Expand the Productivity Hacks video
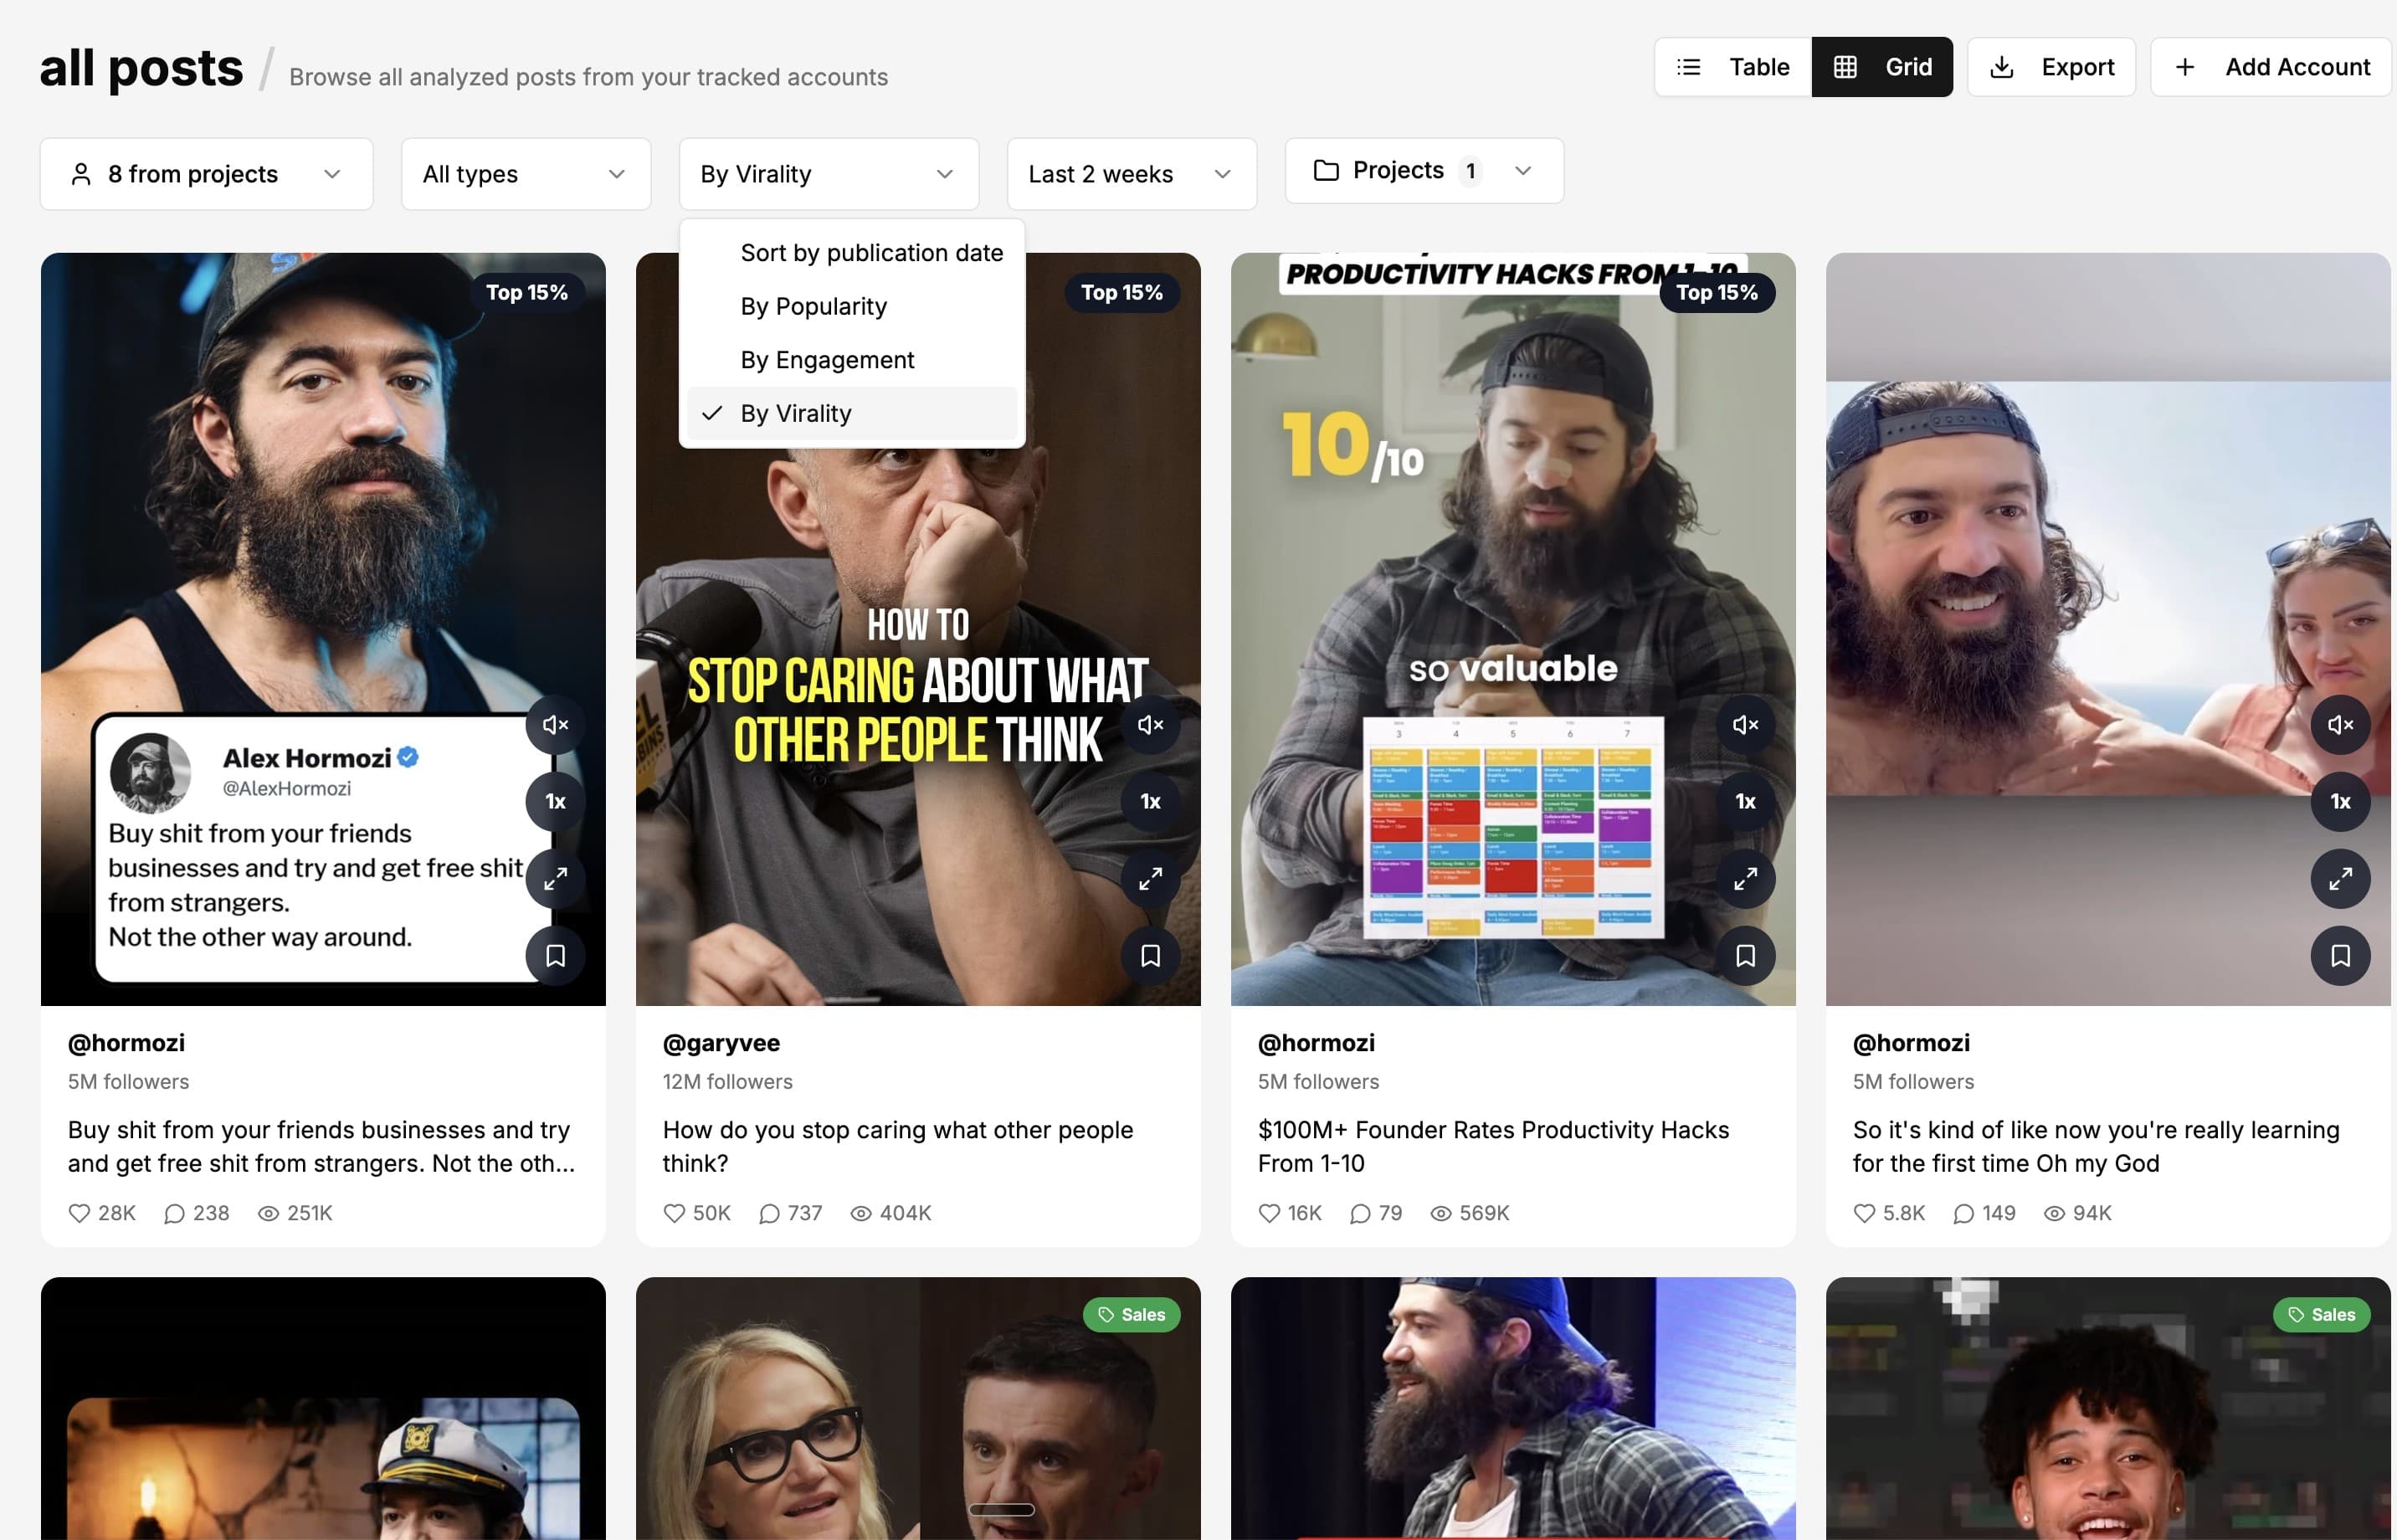The width and height of the screenshot is (2397, 1540). 1745,878
